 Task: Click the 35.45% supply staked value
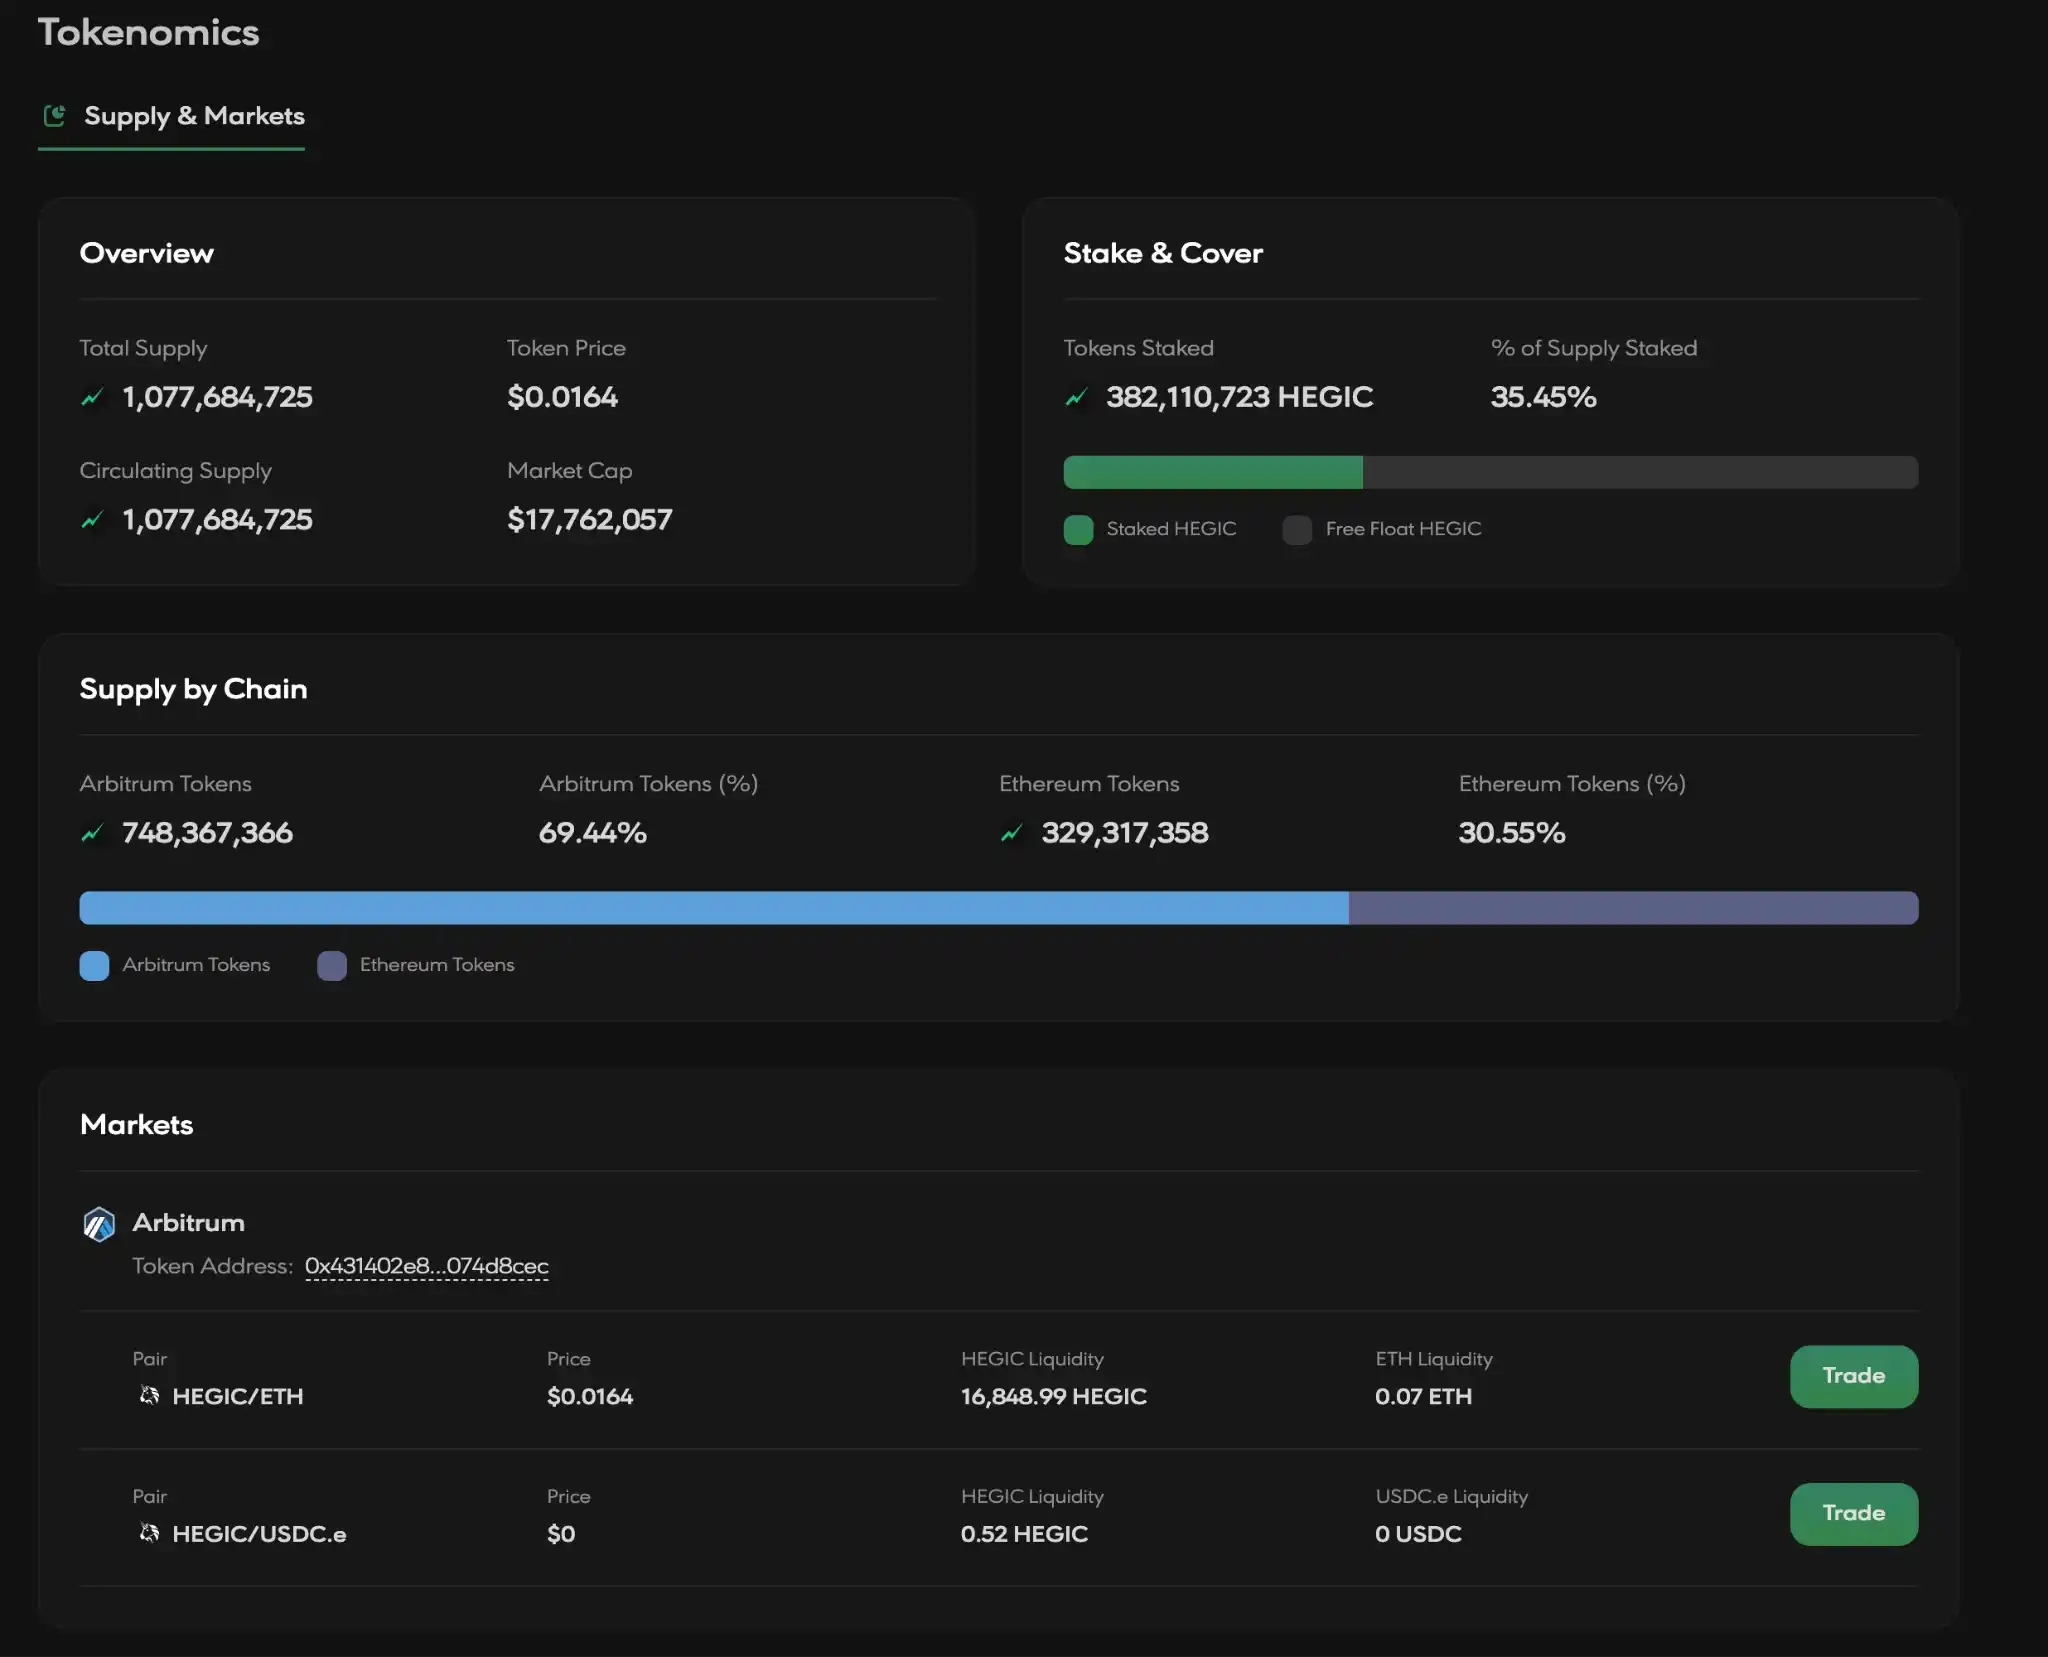1544,397
